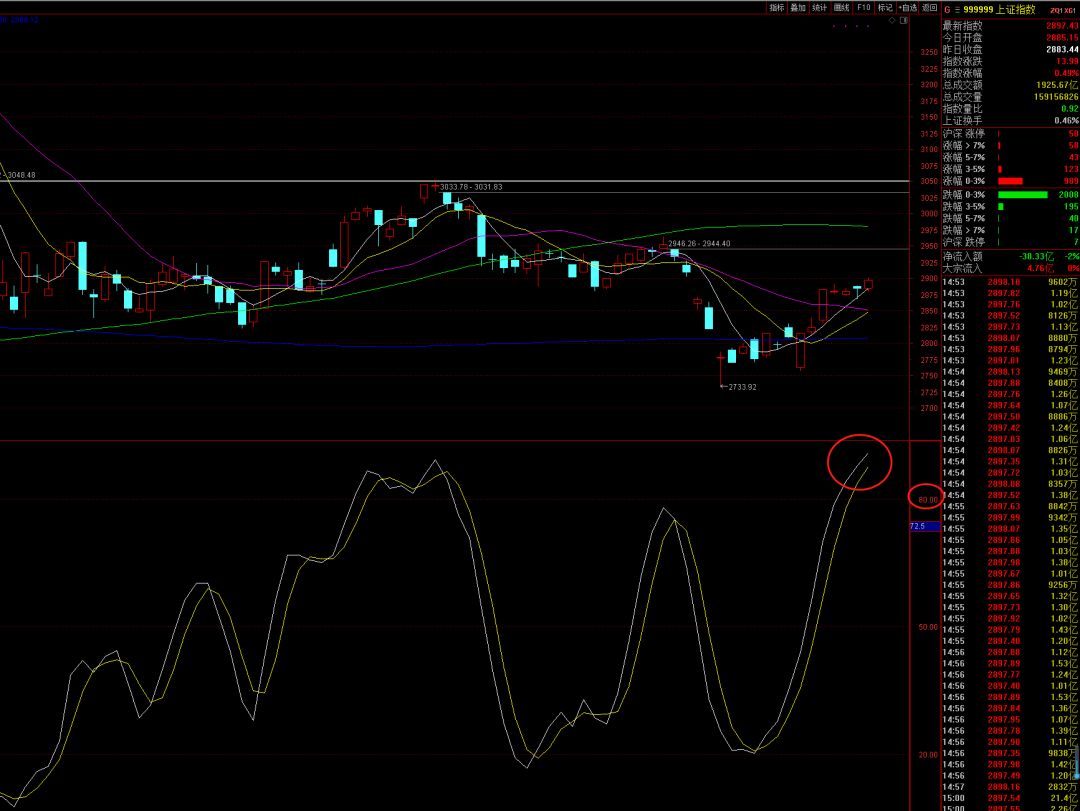Image resolution: width=1080 pixels, height=811 pixels.
Task: Click the red G icon beside stock code
Action: [x=947, y=10]
